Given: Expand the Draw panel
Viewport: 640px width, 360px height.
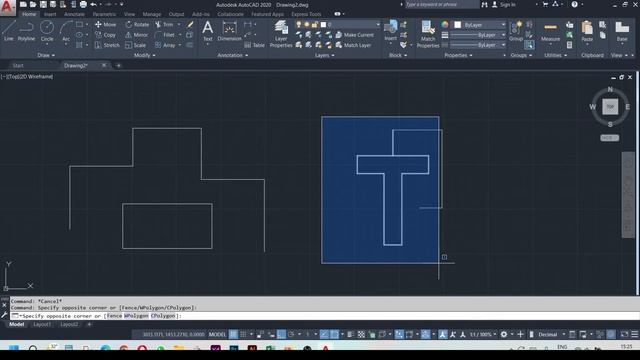Looking at the screenshot, I should point(46,55).
